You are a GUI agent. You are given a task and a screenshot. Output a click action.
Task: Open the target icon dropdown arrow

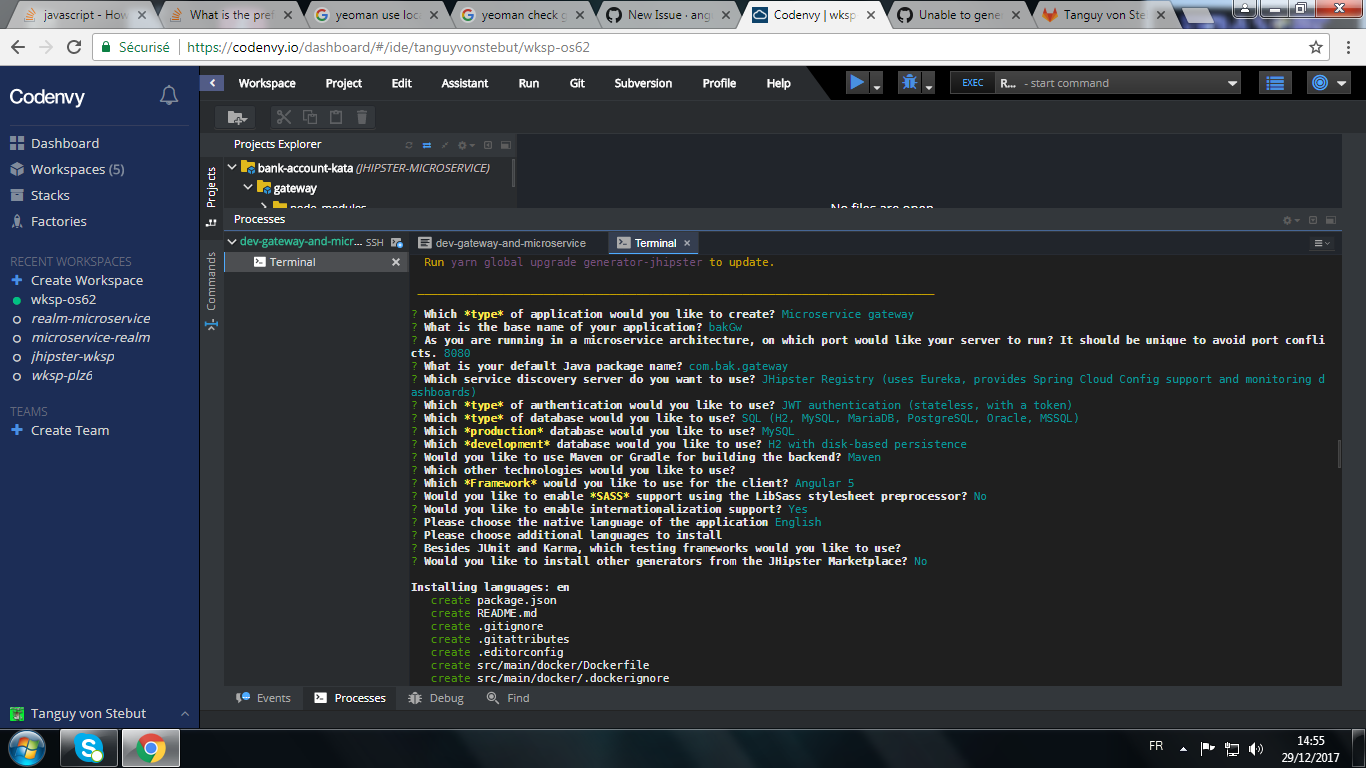point(1342,83)
